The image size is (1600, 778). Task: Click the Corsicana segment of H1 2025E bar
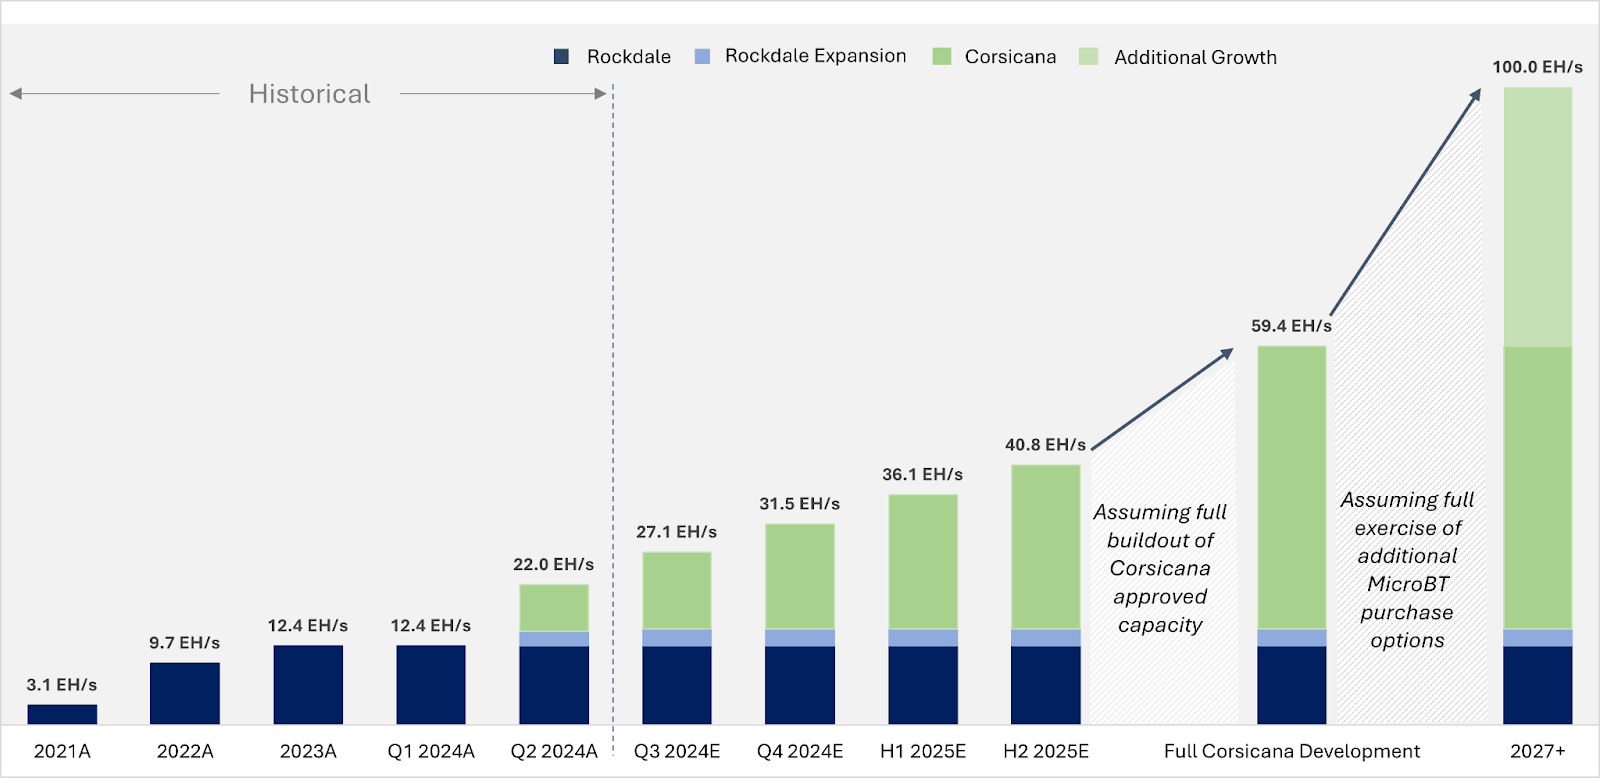click(x=923, y=562)
